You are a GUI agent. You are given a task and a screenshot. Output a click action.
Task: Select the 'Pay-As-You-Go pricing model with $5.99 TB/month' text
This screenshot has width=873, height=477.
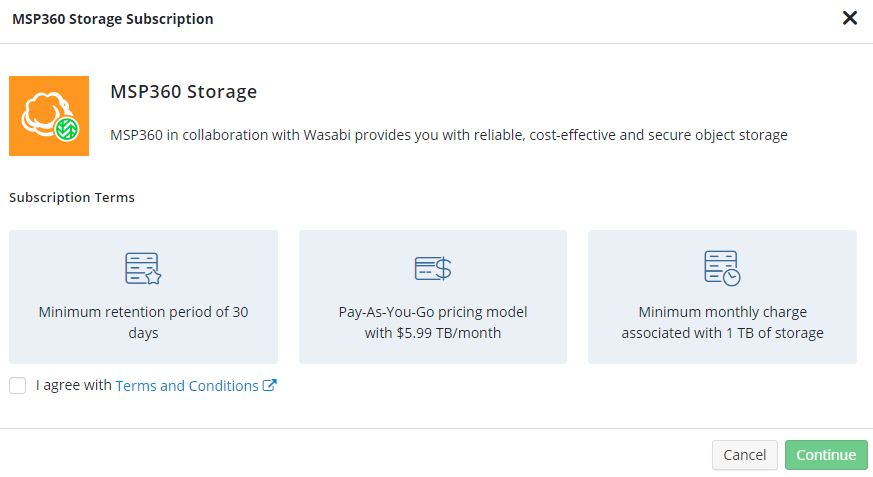click(433, 322)
